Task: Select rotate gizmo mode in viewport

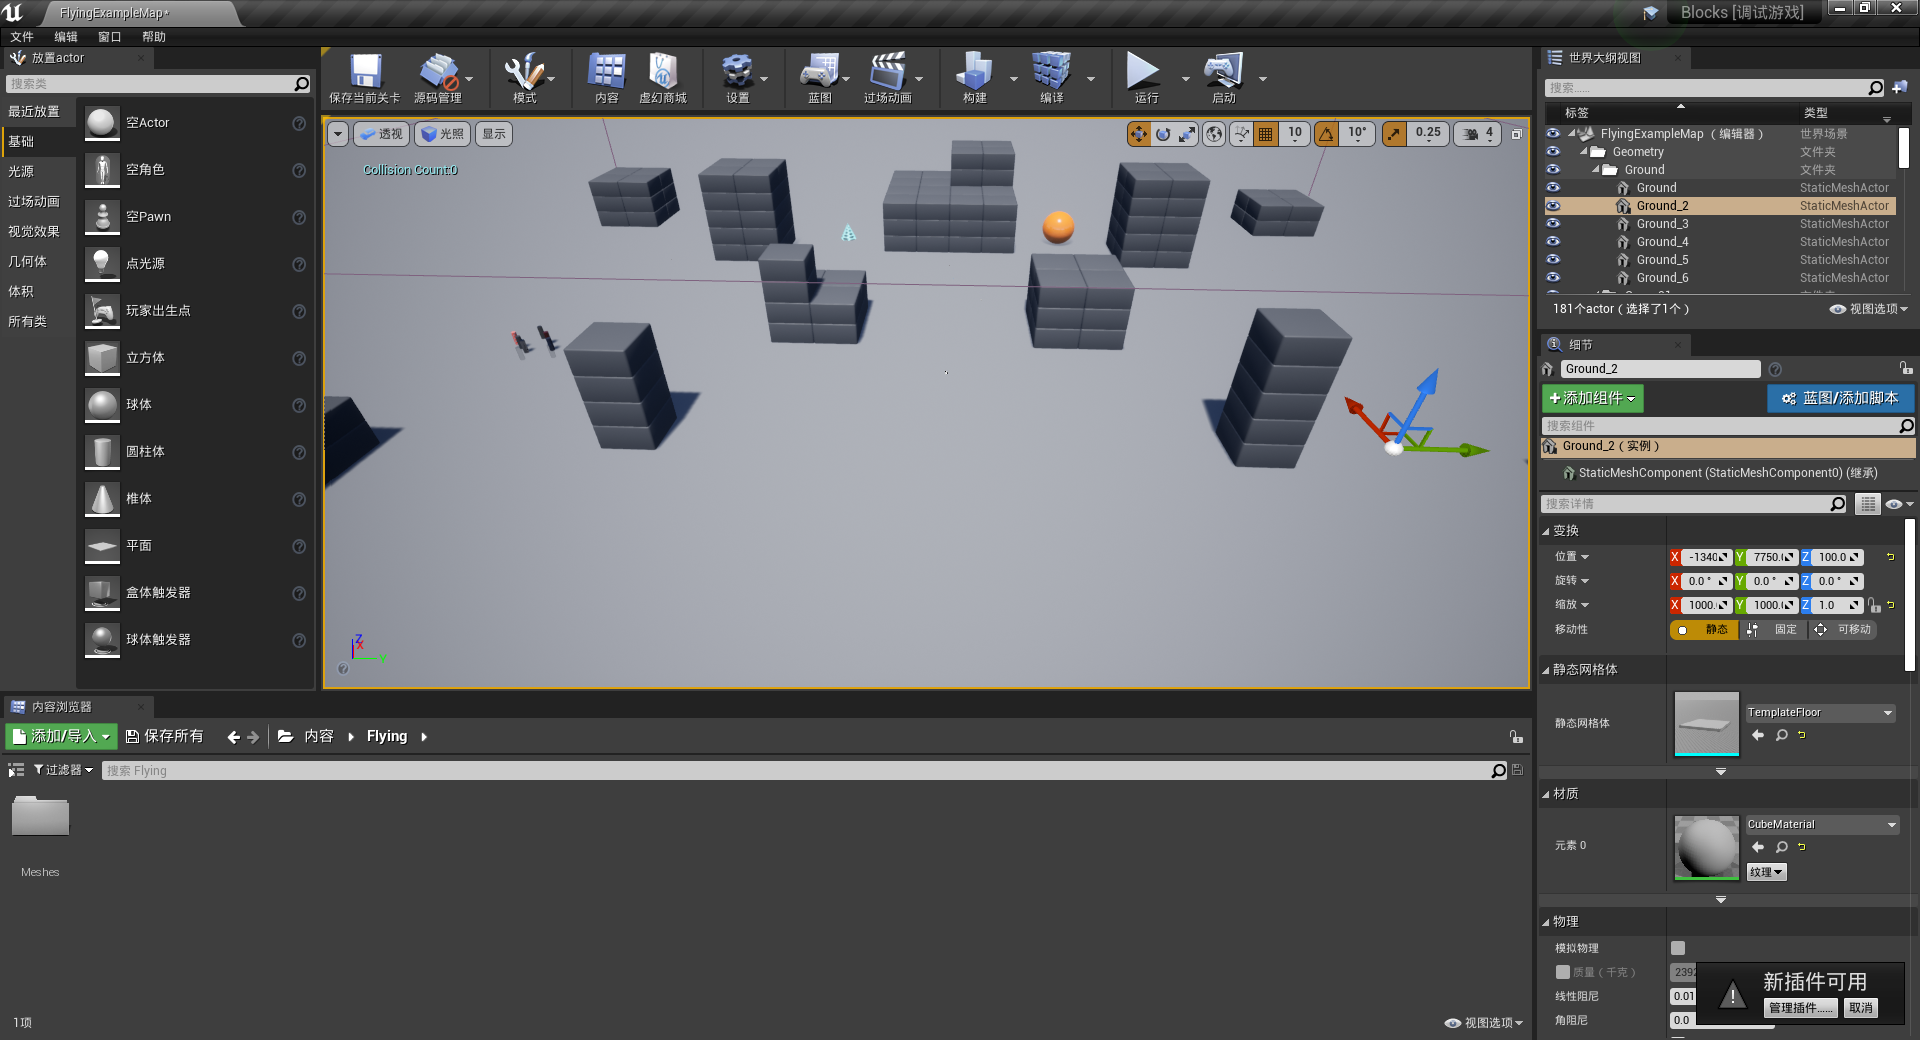Action: pyautogui.click(x=1163, y=134)
